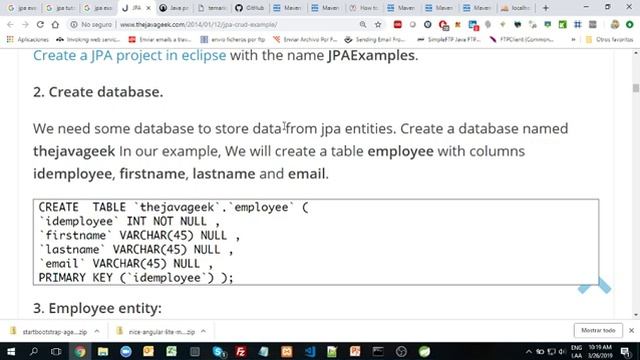640x360 pixels.
Task: Click the blue grid extension icon
Action: click(x=578, y=24)
